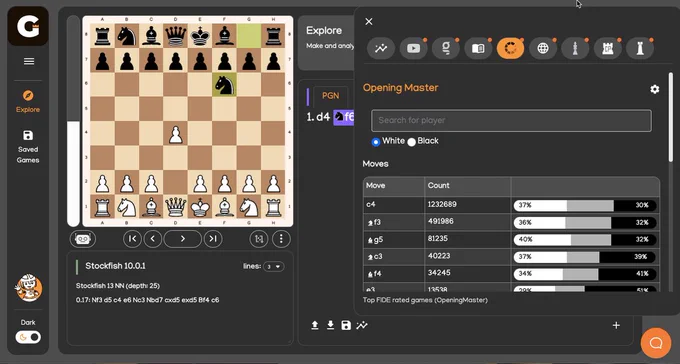Flip the board orientation icon
The image size is (680, 364).
(259, 239)
